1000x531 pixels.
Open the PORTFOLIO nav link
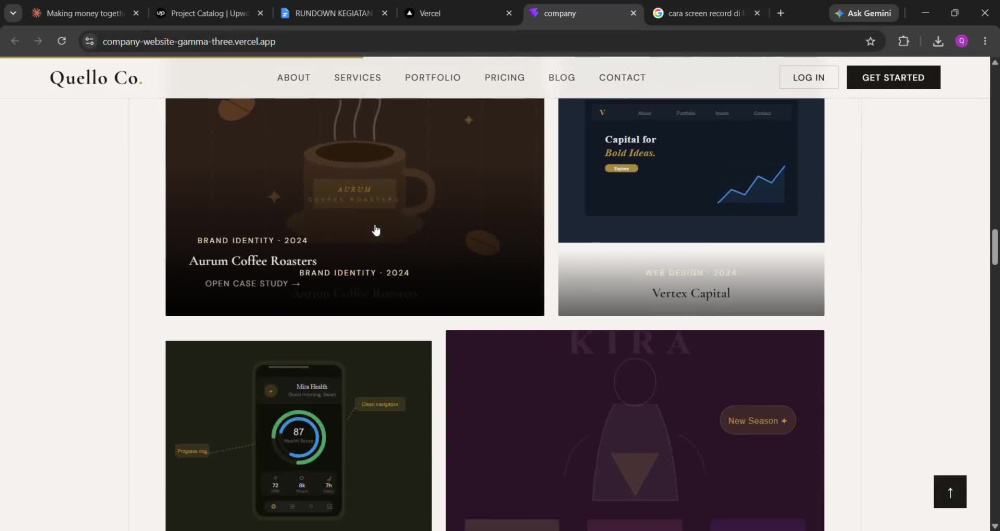click(432, 78)
